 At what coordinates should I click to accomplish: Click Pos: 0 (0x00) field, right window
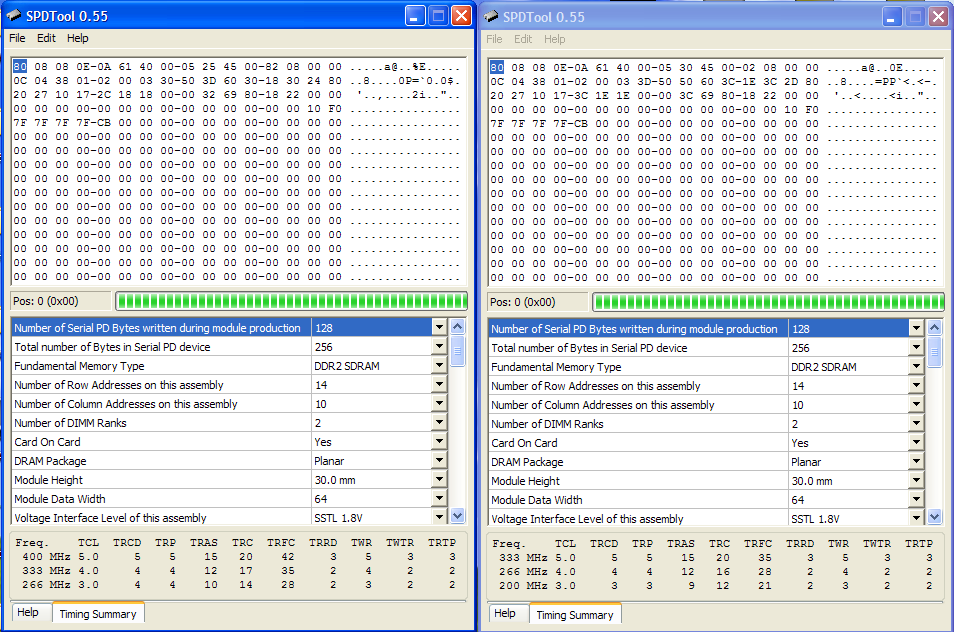(538, 302)
